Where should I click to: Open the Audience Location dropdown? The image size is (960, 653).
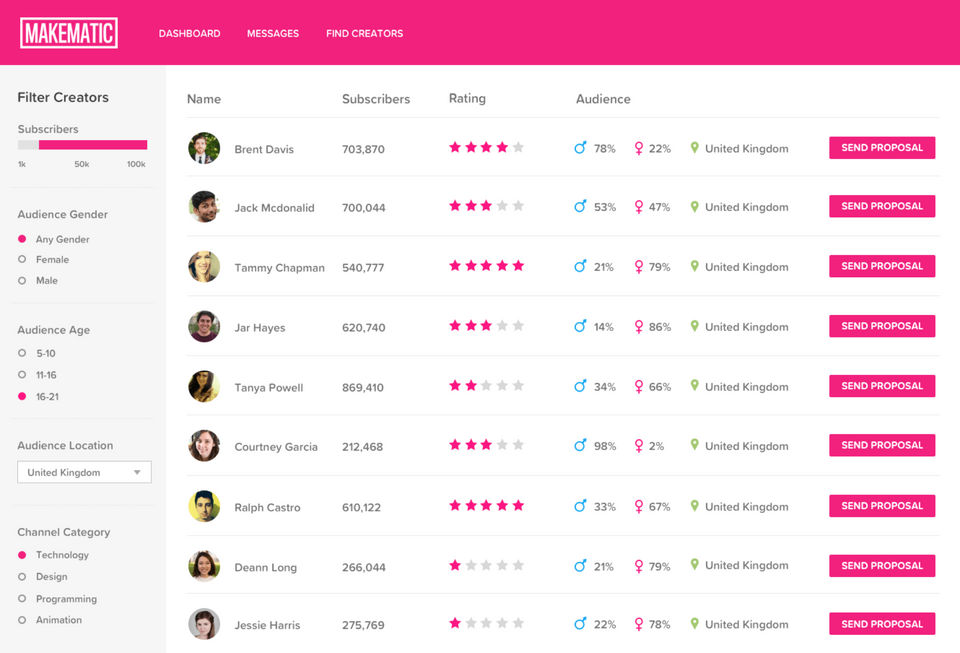point(84,472)
